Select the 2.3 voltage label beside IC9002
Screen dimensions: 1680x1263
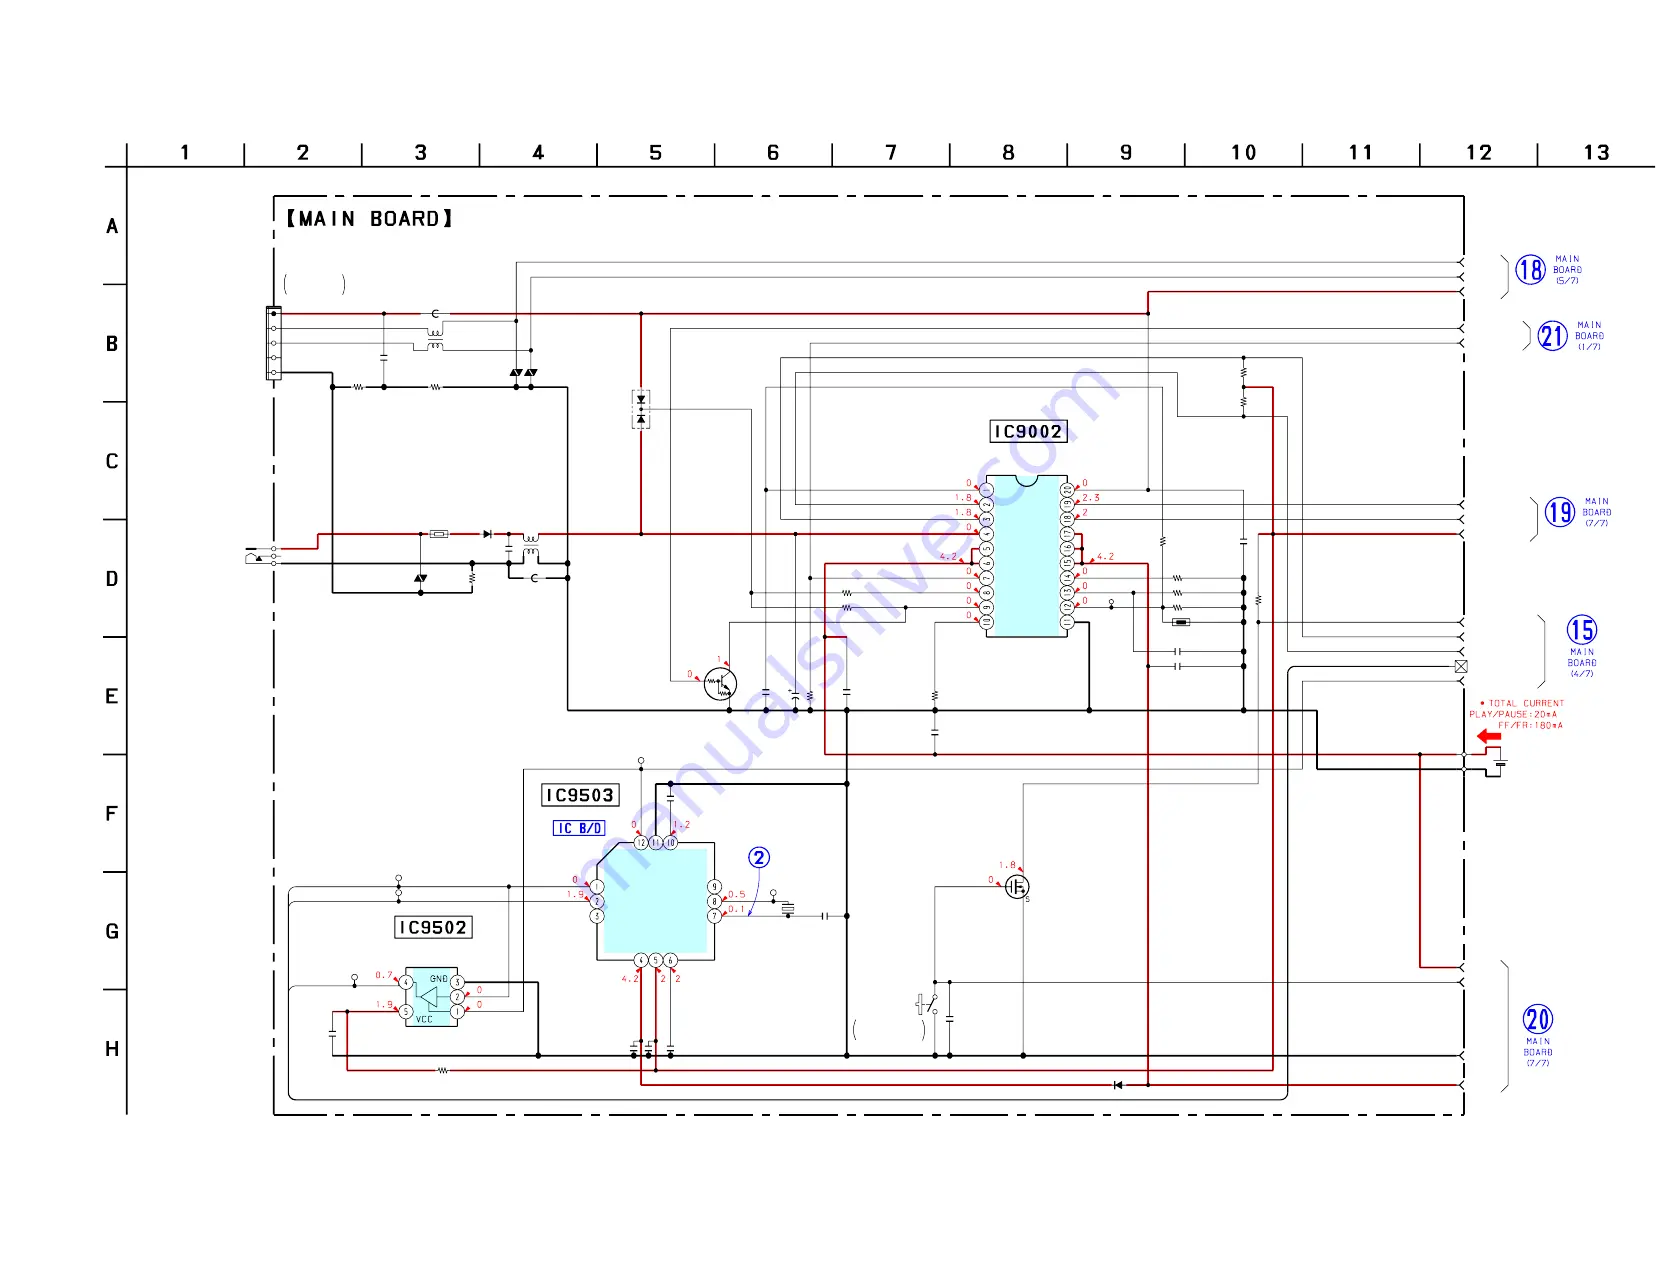pyautogui.click(x=1091, y=498)
